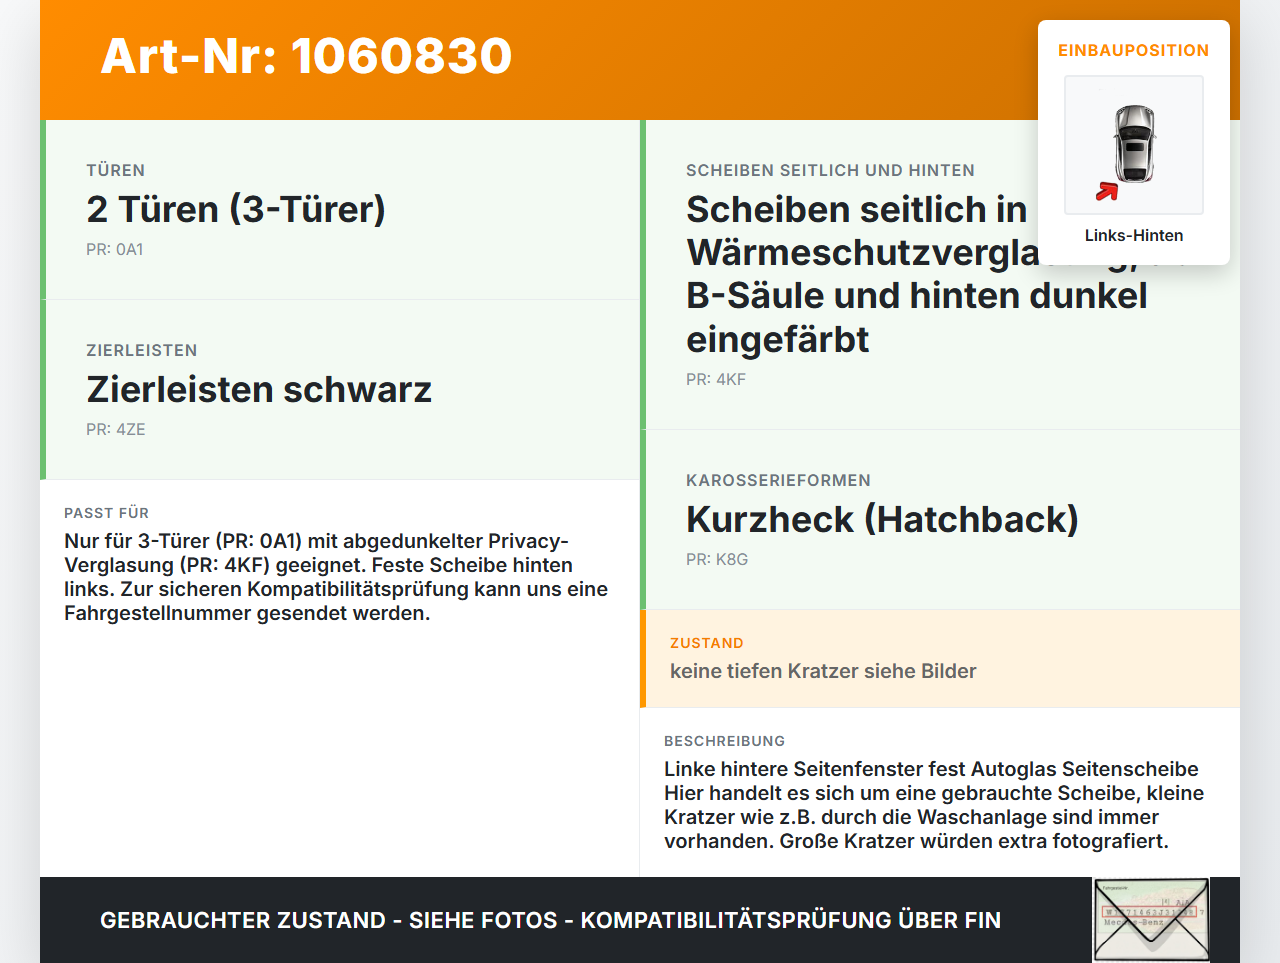
Task: Select the Kurzheck (Hatchback) body type card
Action: point(940,520)
